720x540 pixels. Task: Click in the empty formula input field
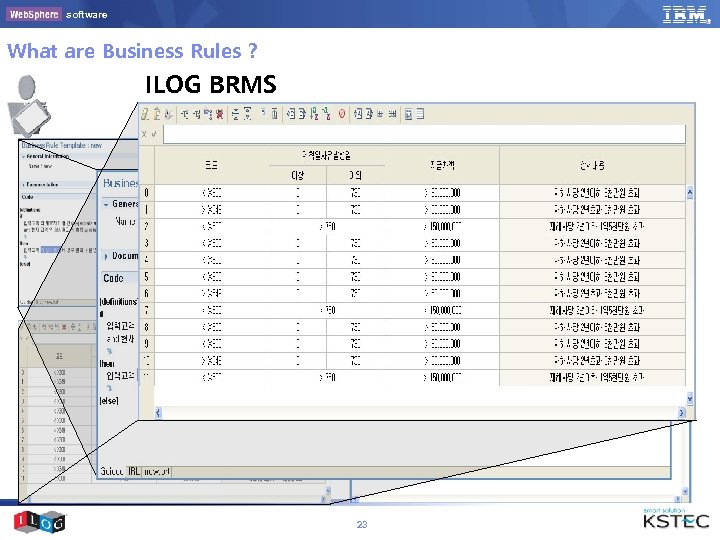tap(424, 135)
